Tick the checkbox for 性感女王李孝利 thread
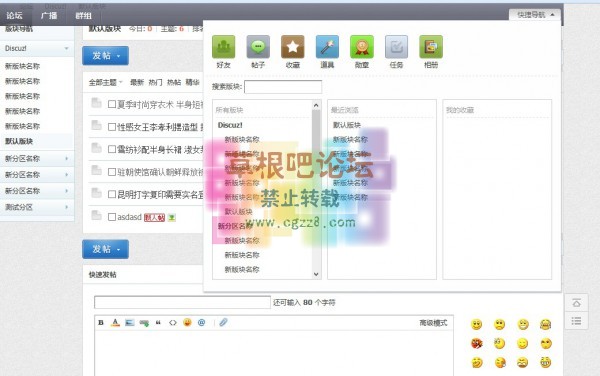Screen dimensions: 600x376 112,127
